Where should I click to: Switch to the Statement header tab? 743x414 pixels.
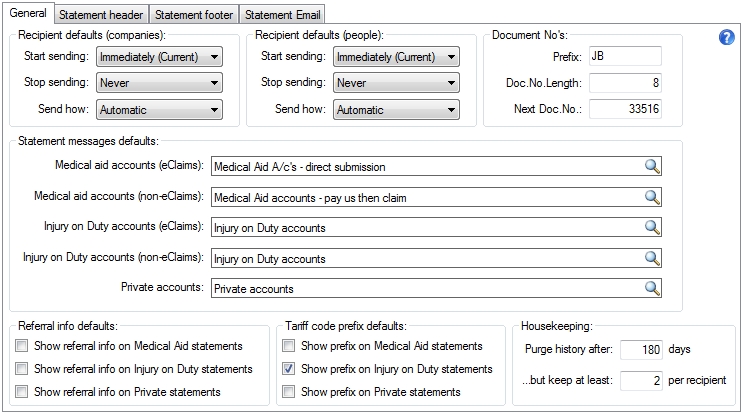click(101, 15)
